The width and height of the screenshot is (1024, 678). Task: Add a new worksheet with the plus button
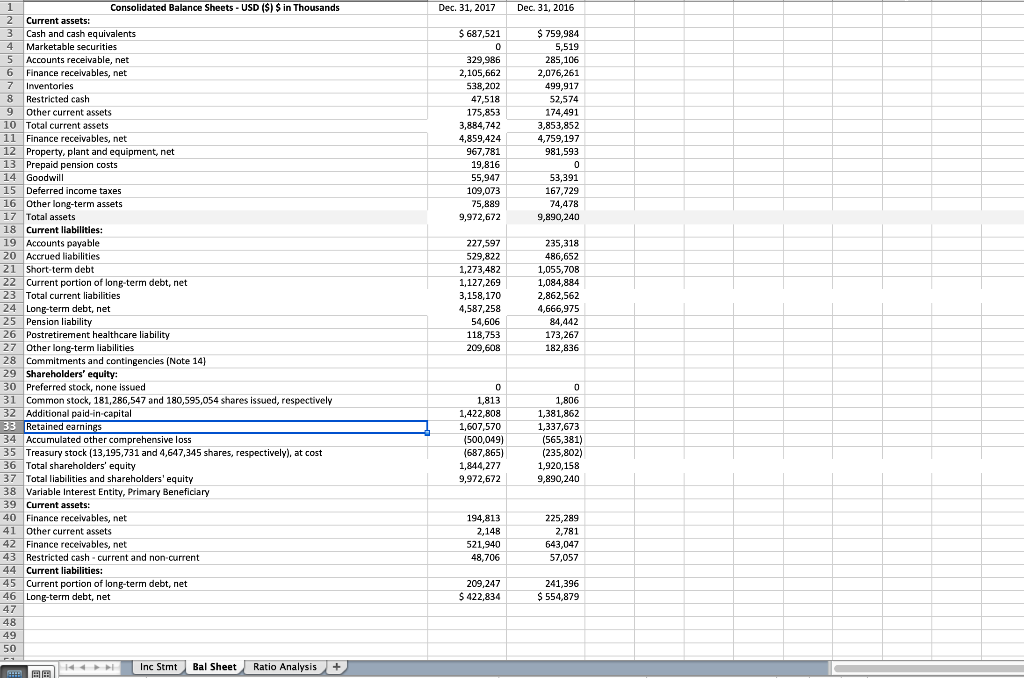coord(336,666)
